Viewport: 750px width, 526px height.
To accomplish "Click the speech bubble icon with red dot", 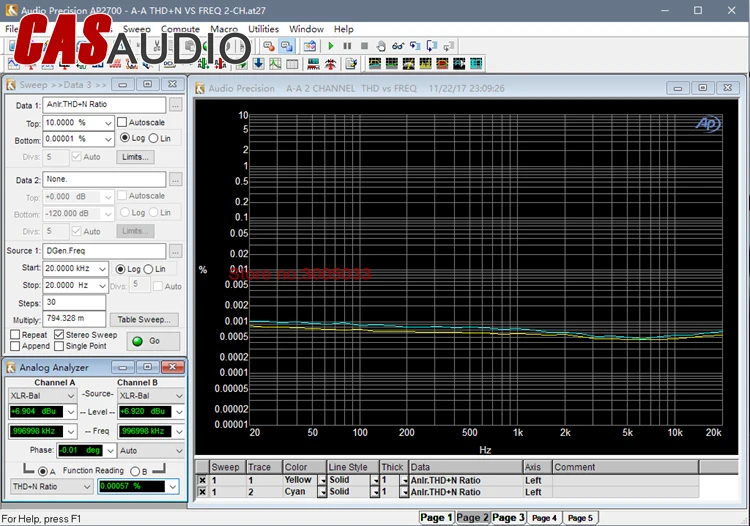I will tap(269, 46).
